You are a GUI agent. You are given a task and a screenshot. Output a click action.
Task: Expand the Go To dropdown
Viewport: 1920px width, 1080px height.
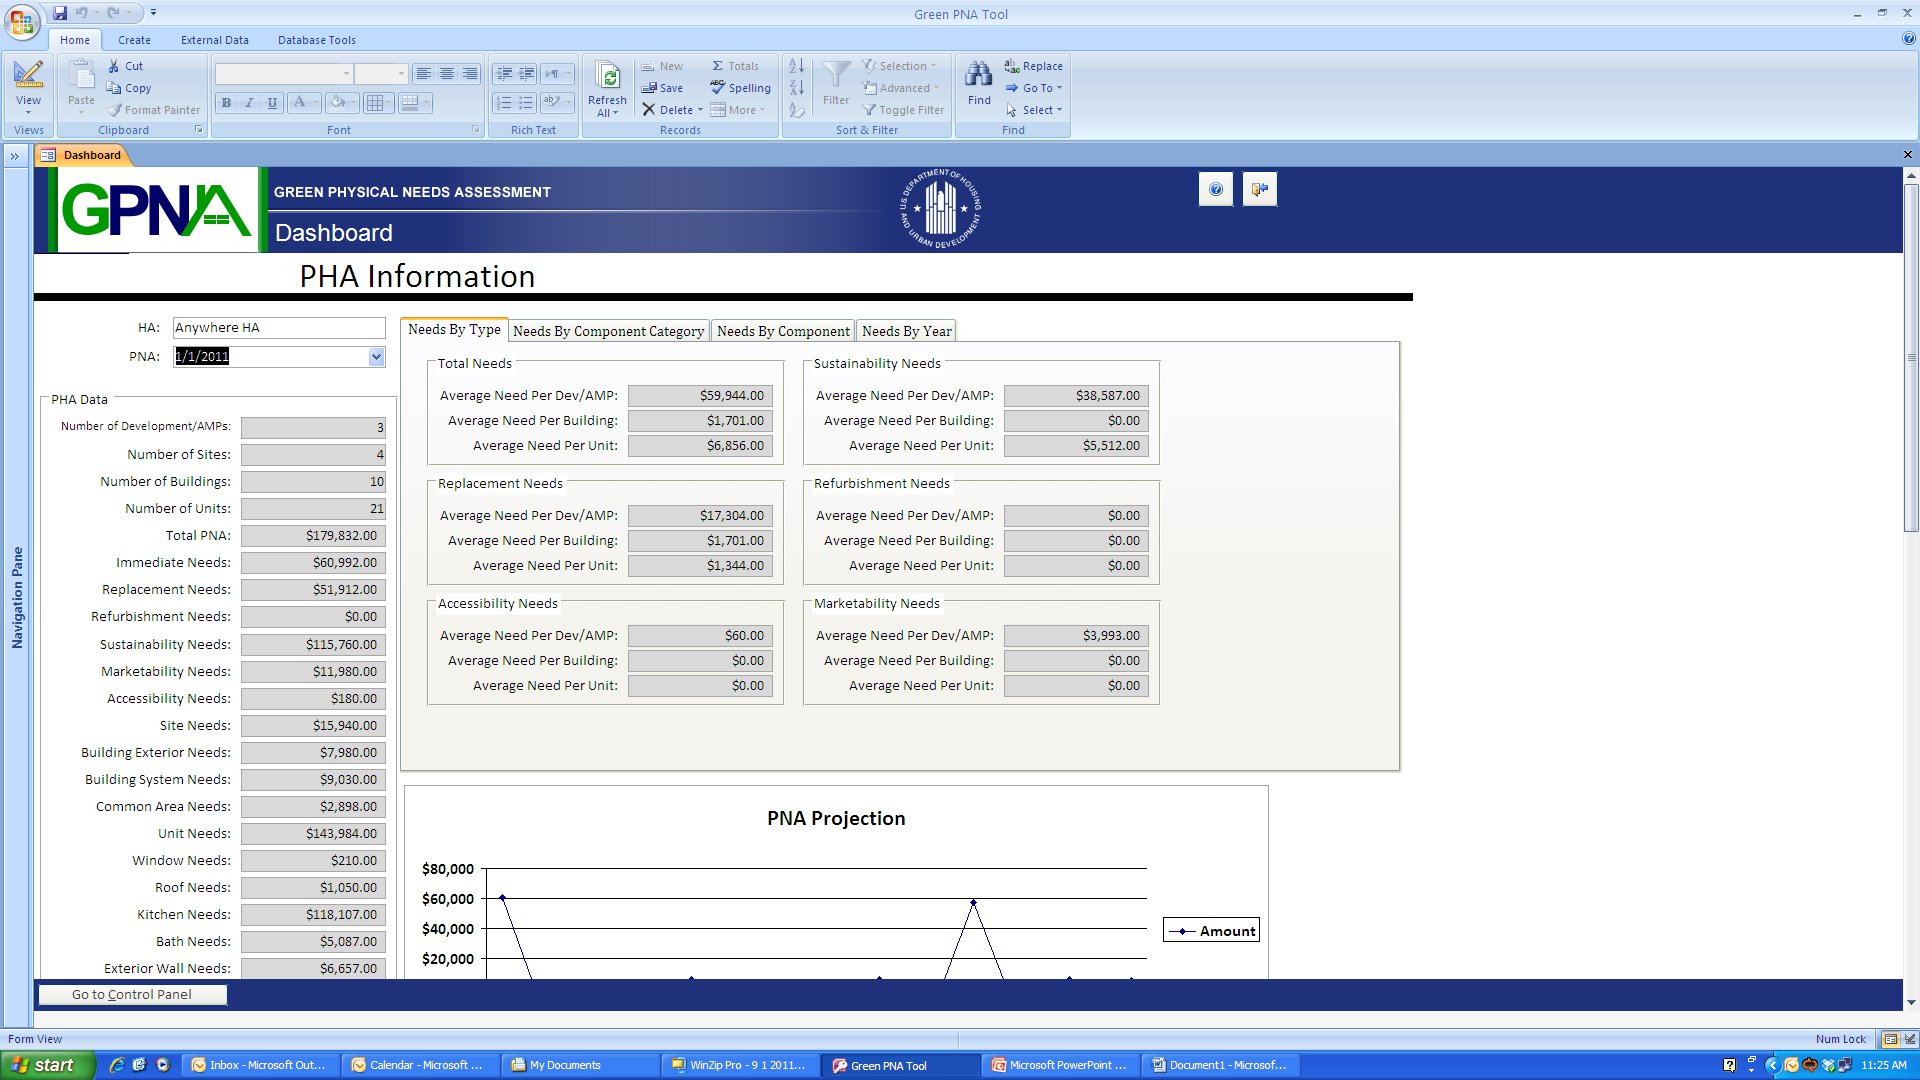[x=1059, y=88]
